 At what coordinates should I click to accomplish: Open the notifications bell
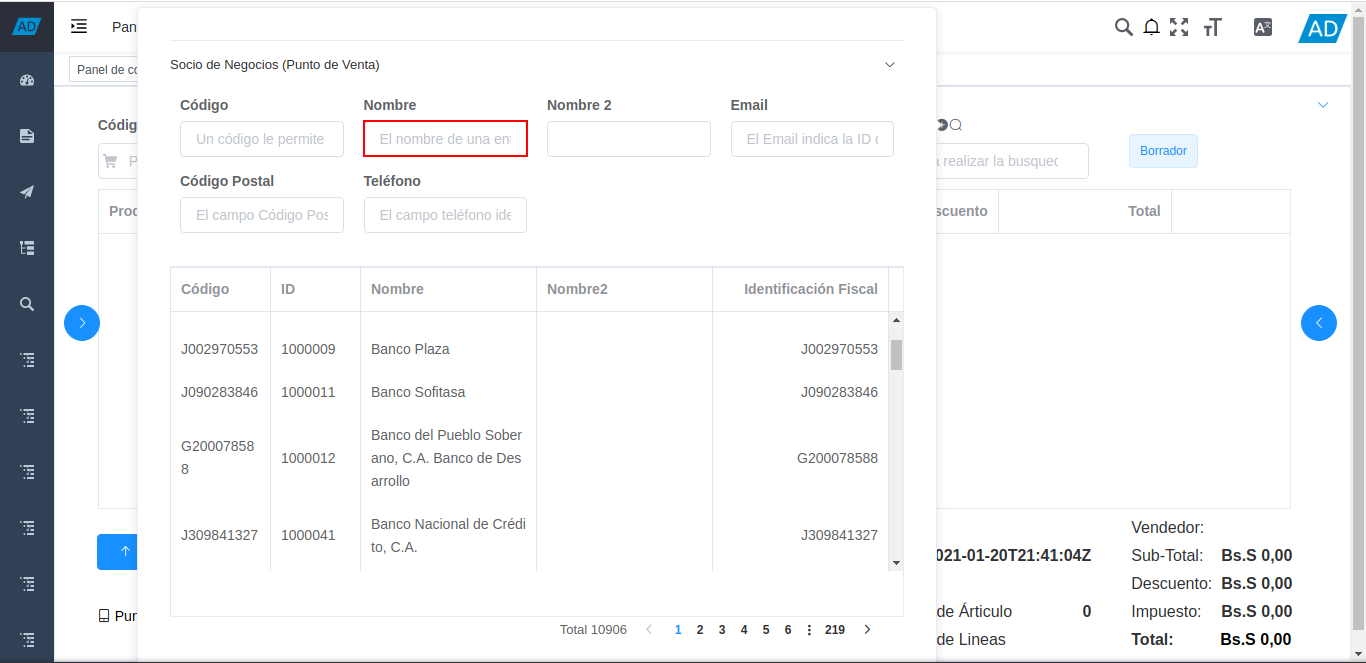pos(1152,27)
